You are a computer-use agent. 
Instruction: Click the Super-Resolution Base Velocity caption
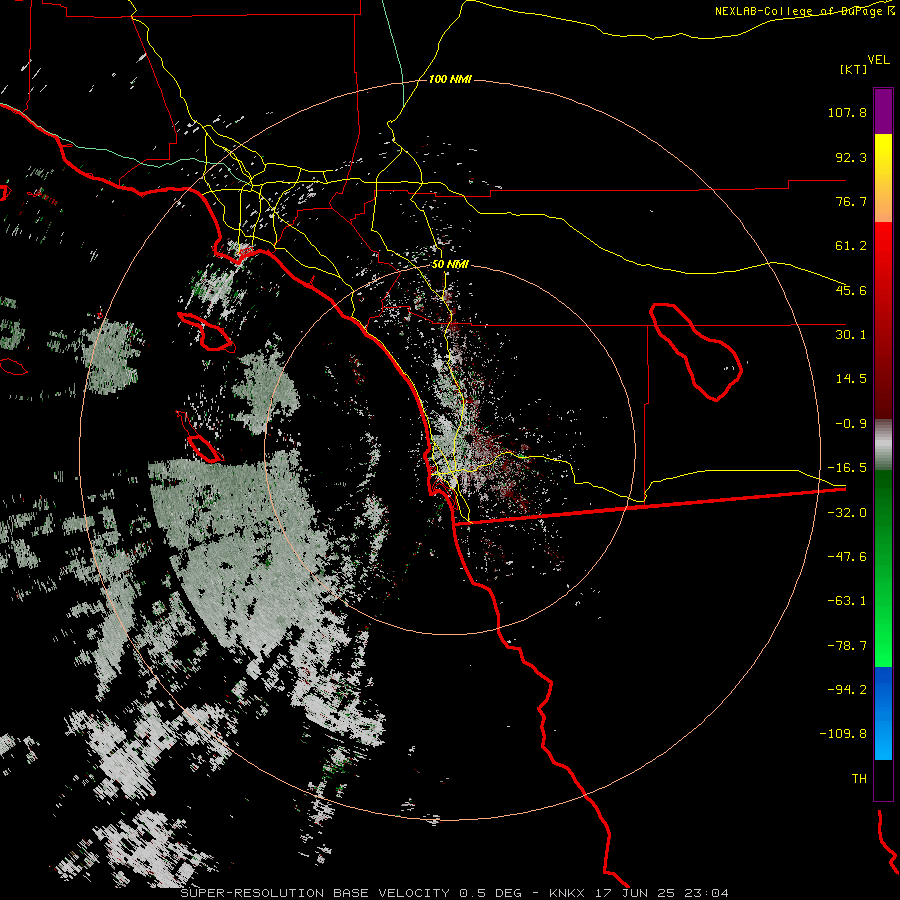point(455,893)
